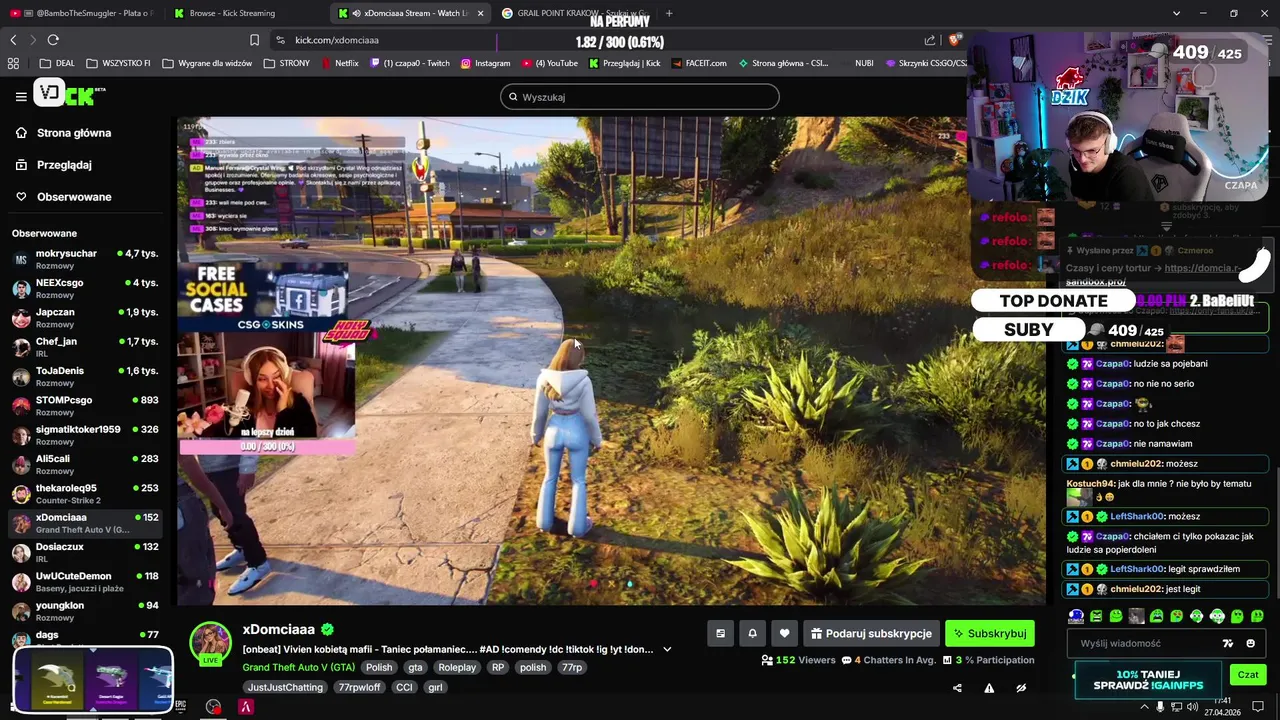Open the browser tab list dropdown arrow
The height and width of the screenshot is (720, 1280).
tap(1176, 13)
